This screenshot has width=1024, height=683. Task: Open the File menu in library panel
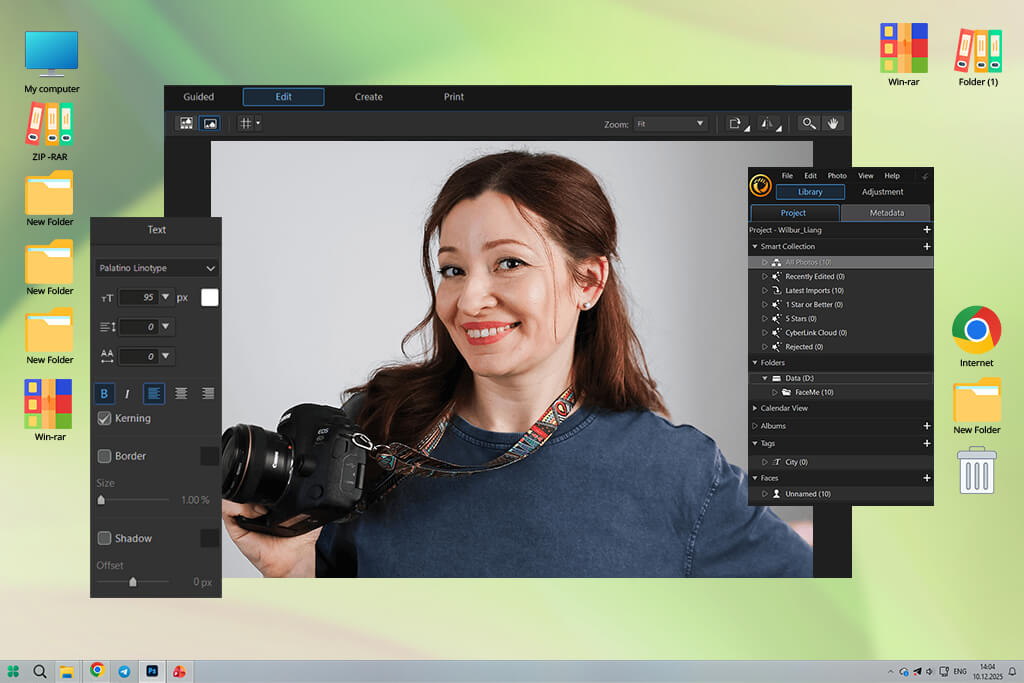(788, 176)
